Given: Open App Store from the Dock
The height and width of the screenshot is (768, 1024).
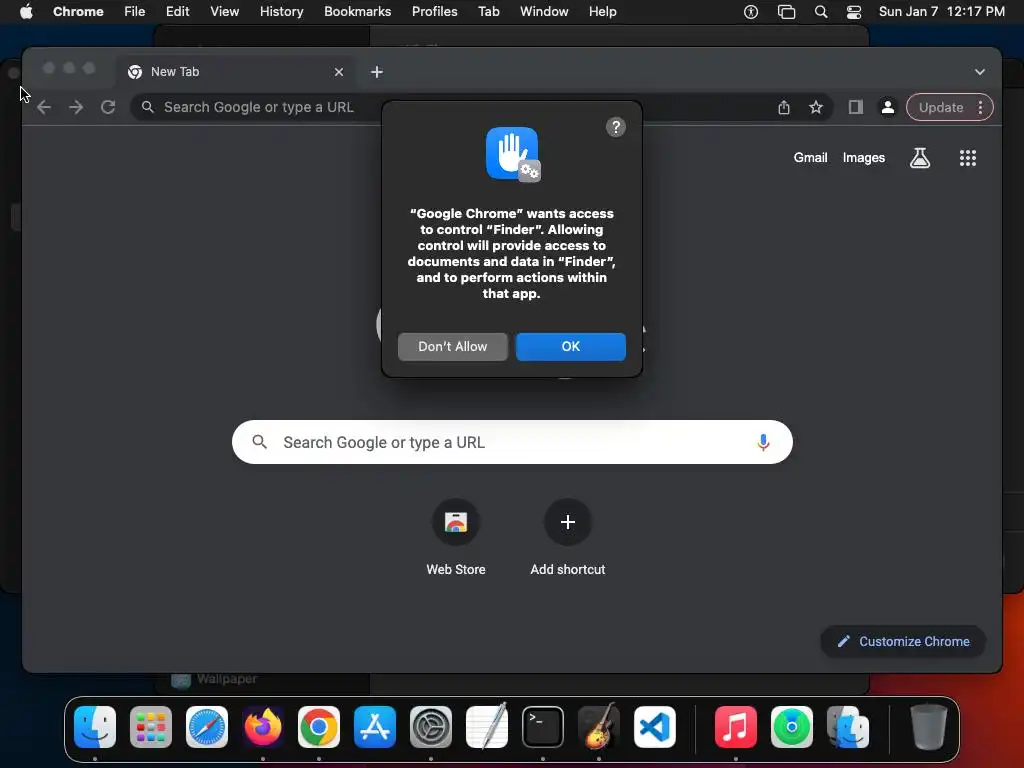Looking at the screenshot, I should pyautogui.click(x=375, y=727).
